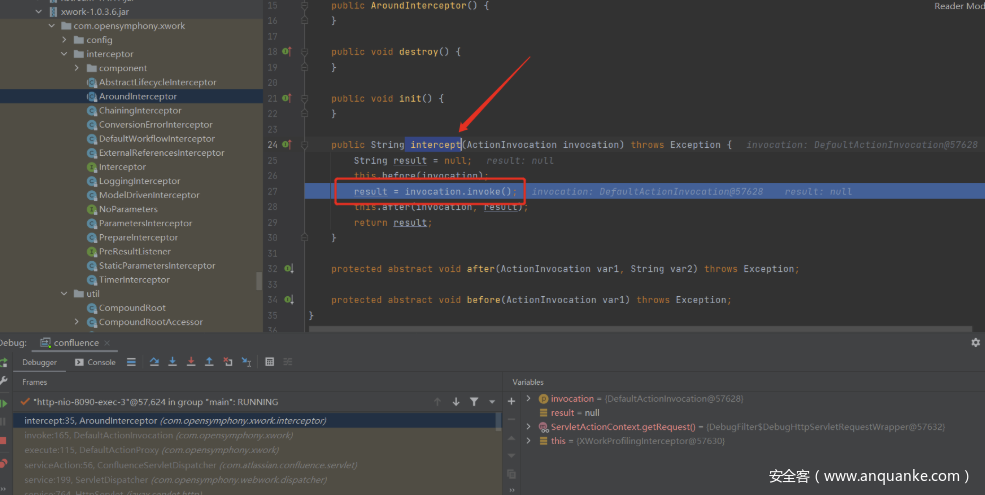Click the Step Out debugger icon
Viewport: 985px width, 495px height.
click(x=209, y=362)
